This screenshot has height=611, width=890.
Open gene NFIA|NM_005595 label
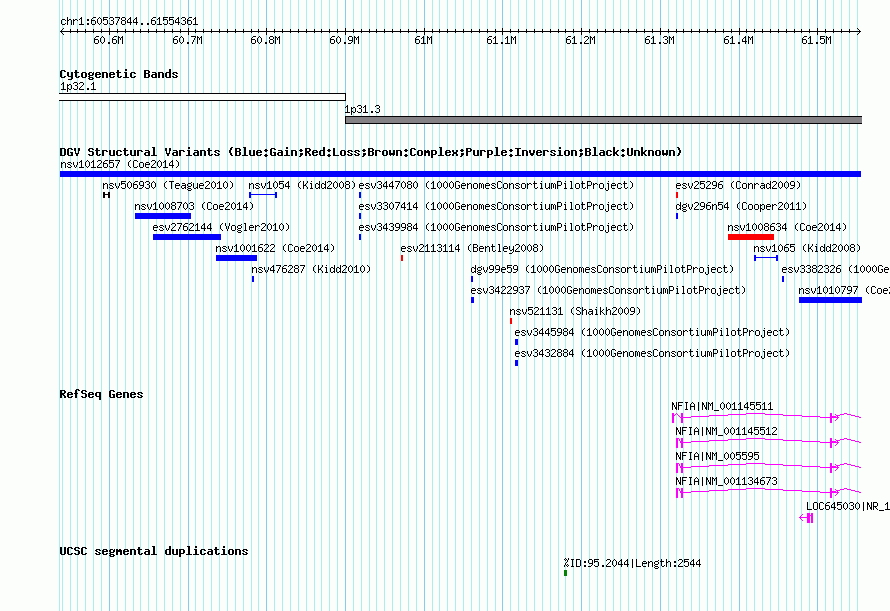tap(717, 457)
